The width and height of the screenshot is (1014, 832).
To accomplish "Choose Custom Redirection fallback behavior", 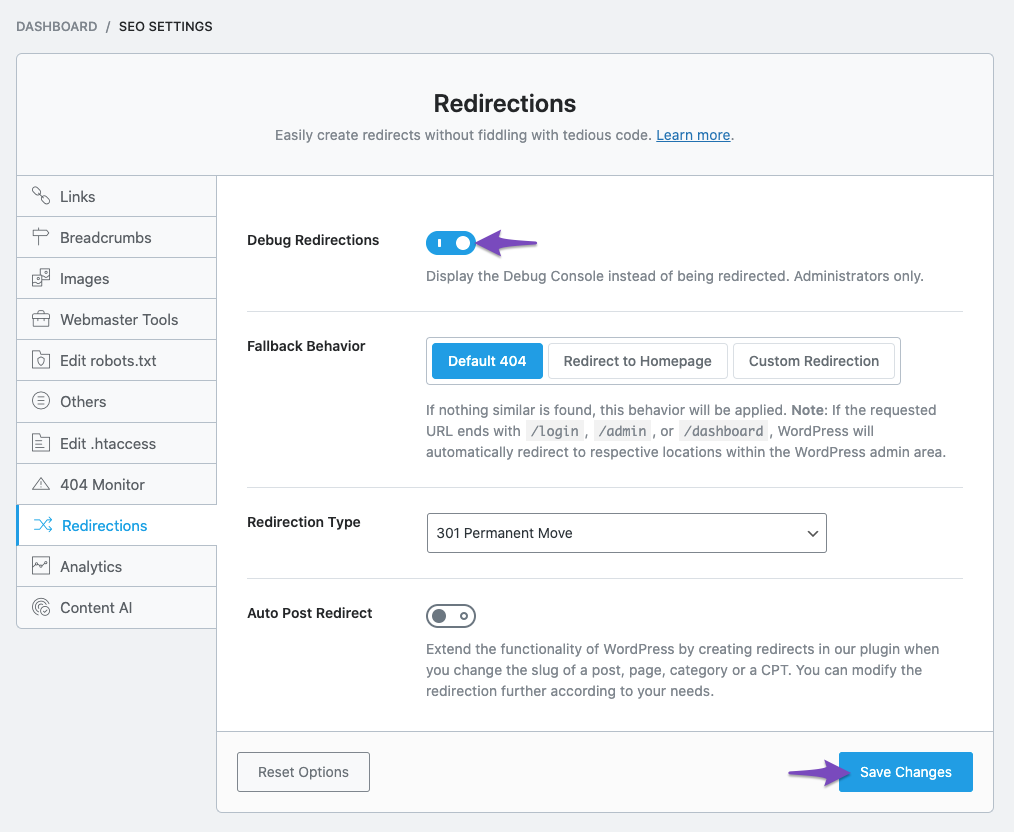I will 813,361.
